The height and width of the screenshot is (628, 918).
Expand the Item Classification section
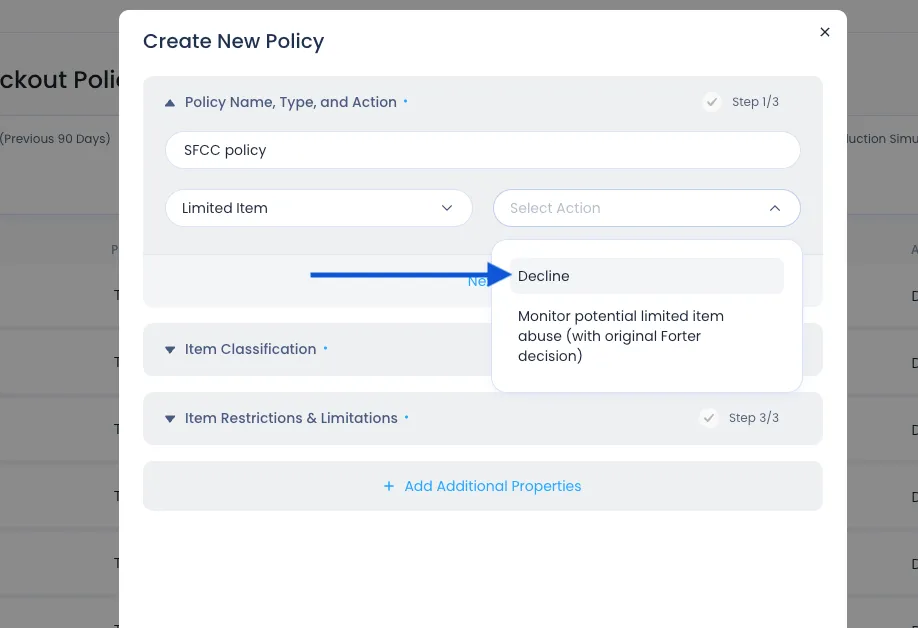pos(170,350)
